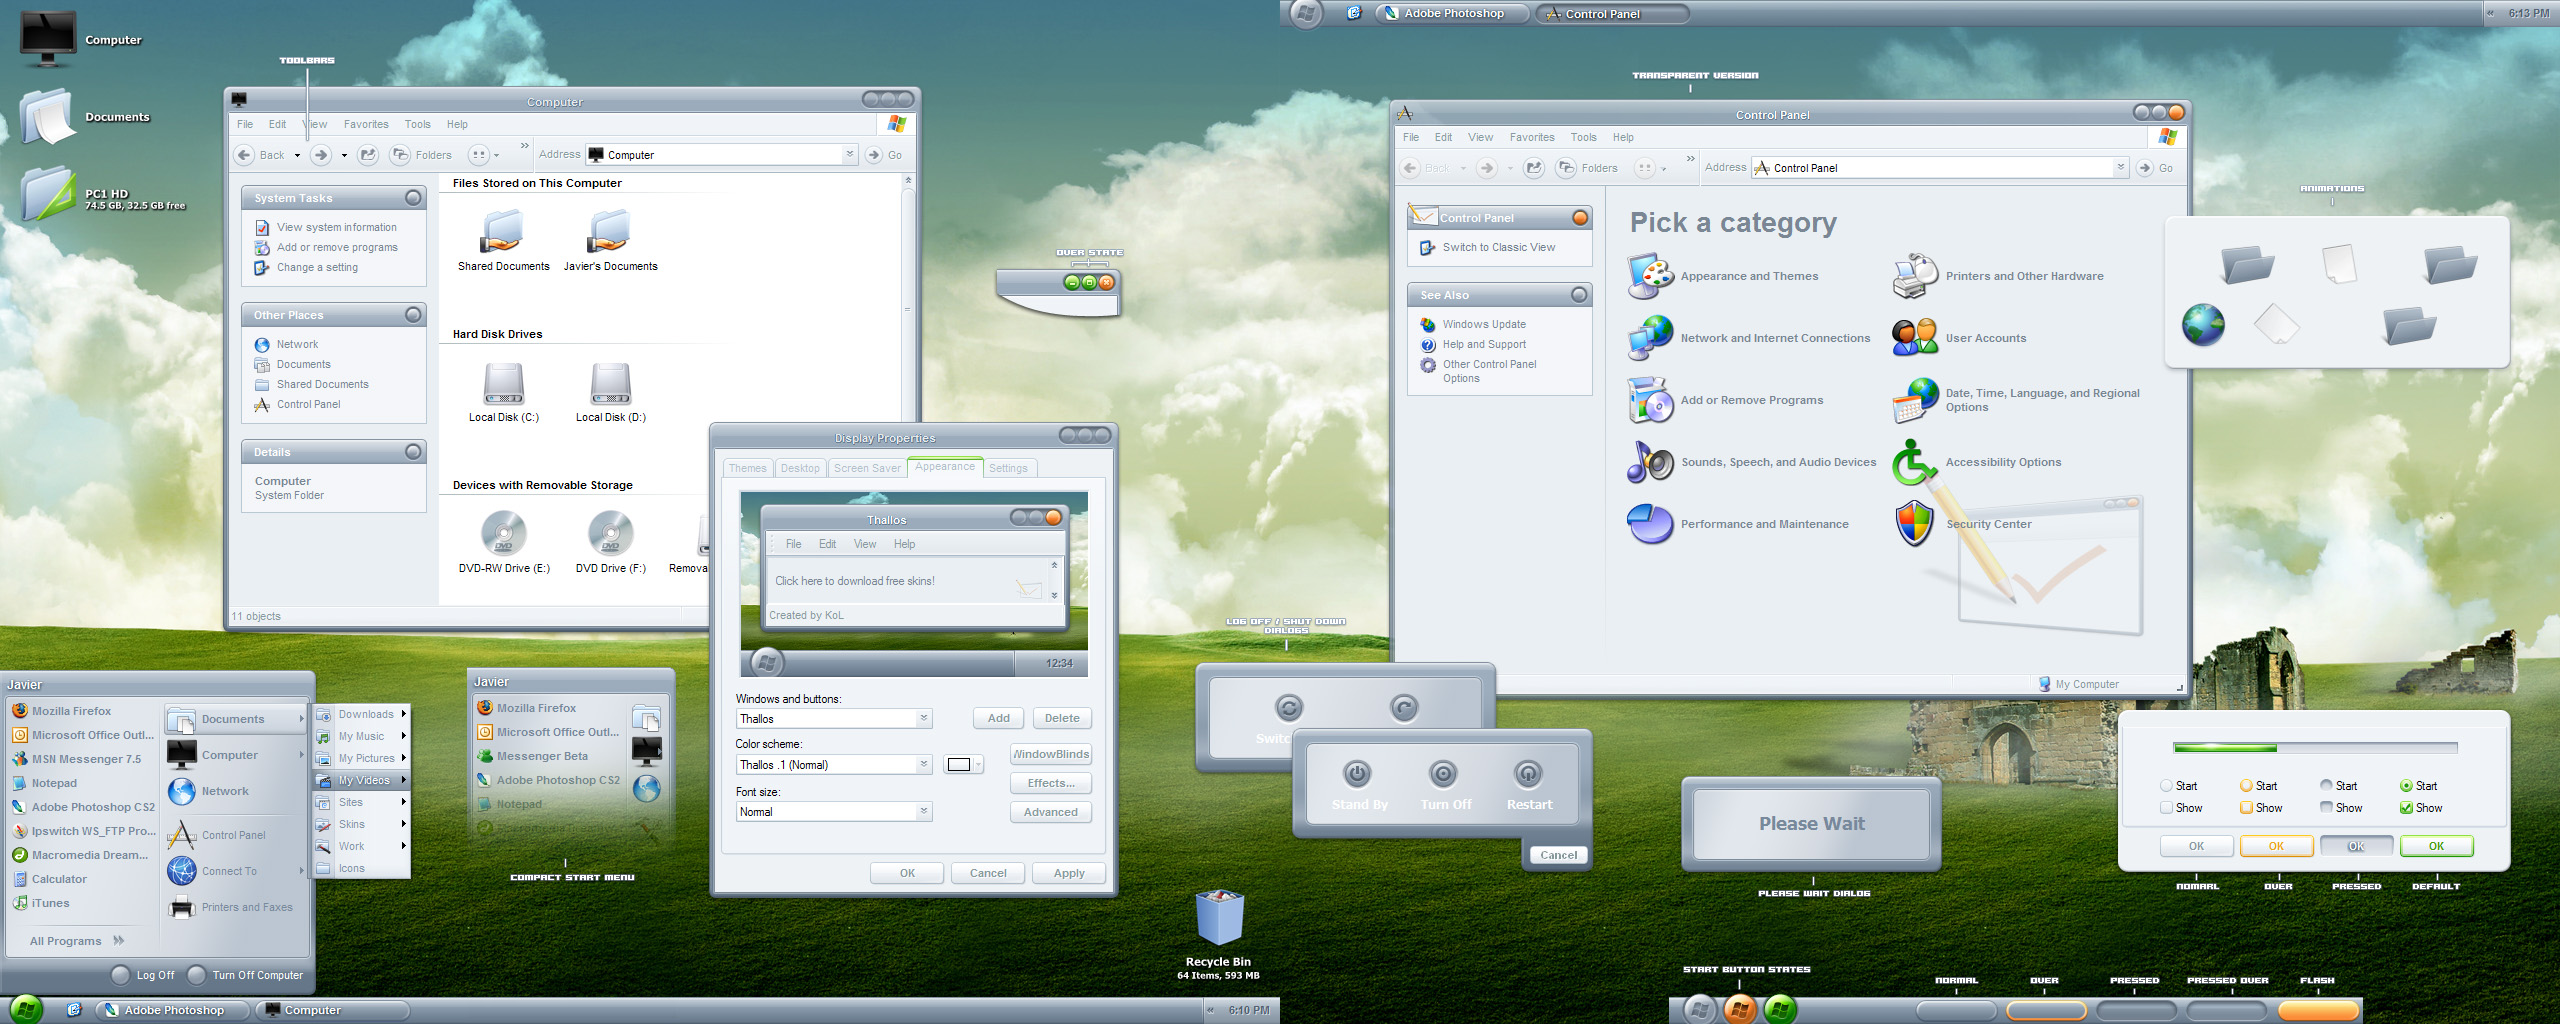Click the Control Panel address field
This screenshot has width=2560, height=1024.
[x=1939, y=168]
